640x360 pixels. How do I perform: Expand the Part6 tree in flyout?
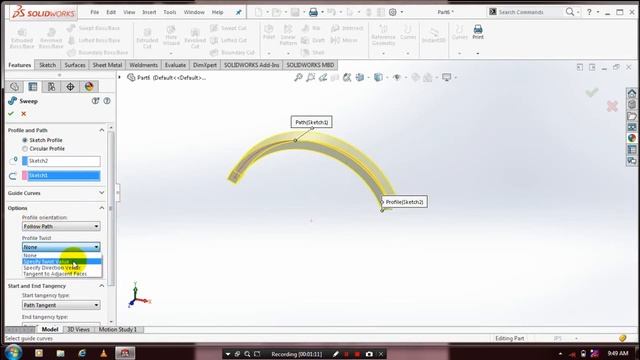pyautogui.click(x=120, y=77)
